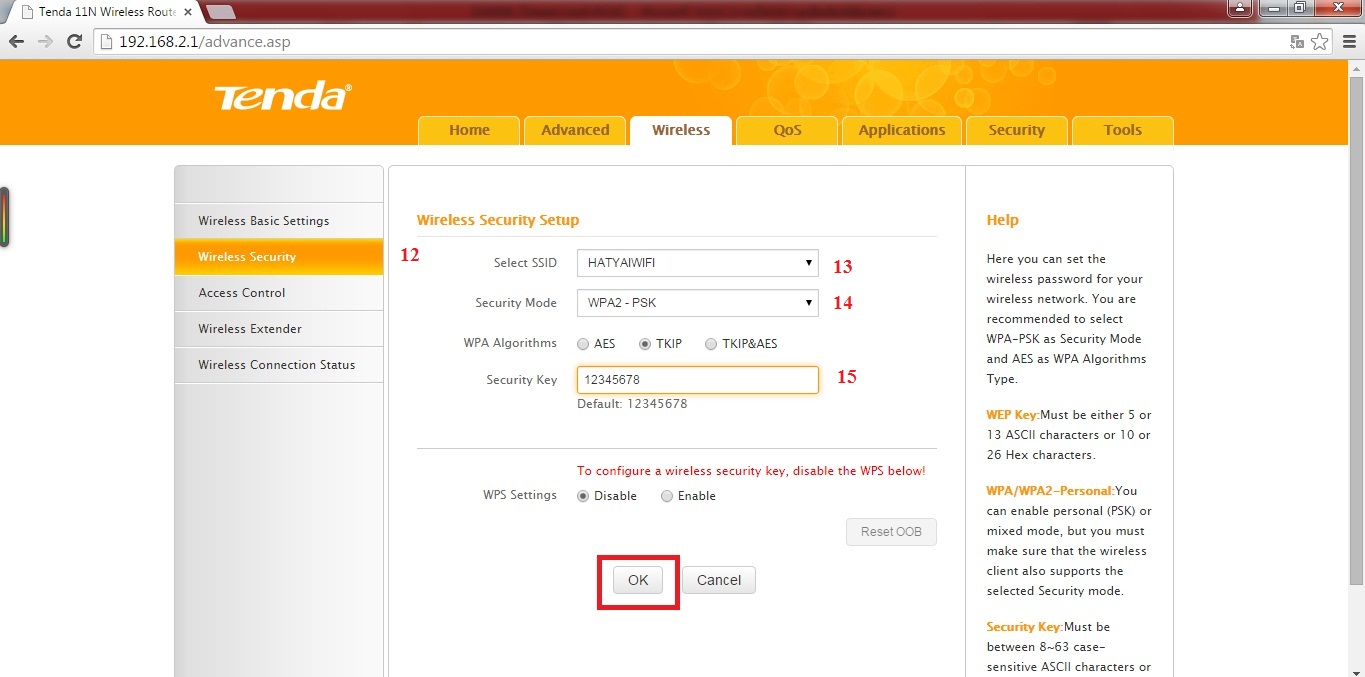Go back to the previous browser page

17,42
